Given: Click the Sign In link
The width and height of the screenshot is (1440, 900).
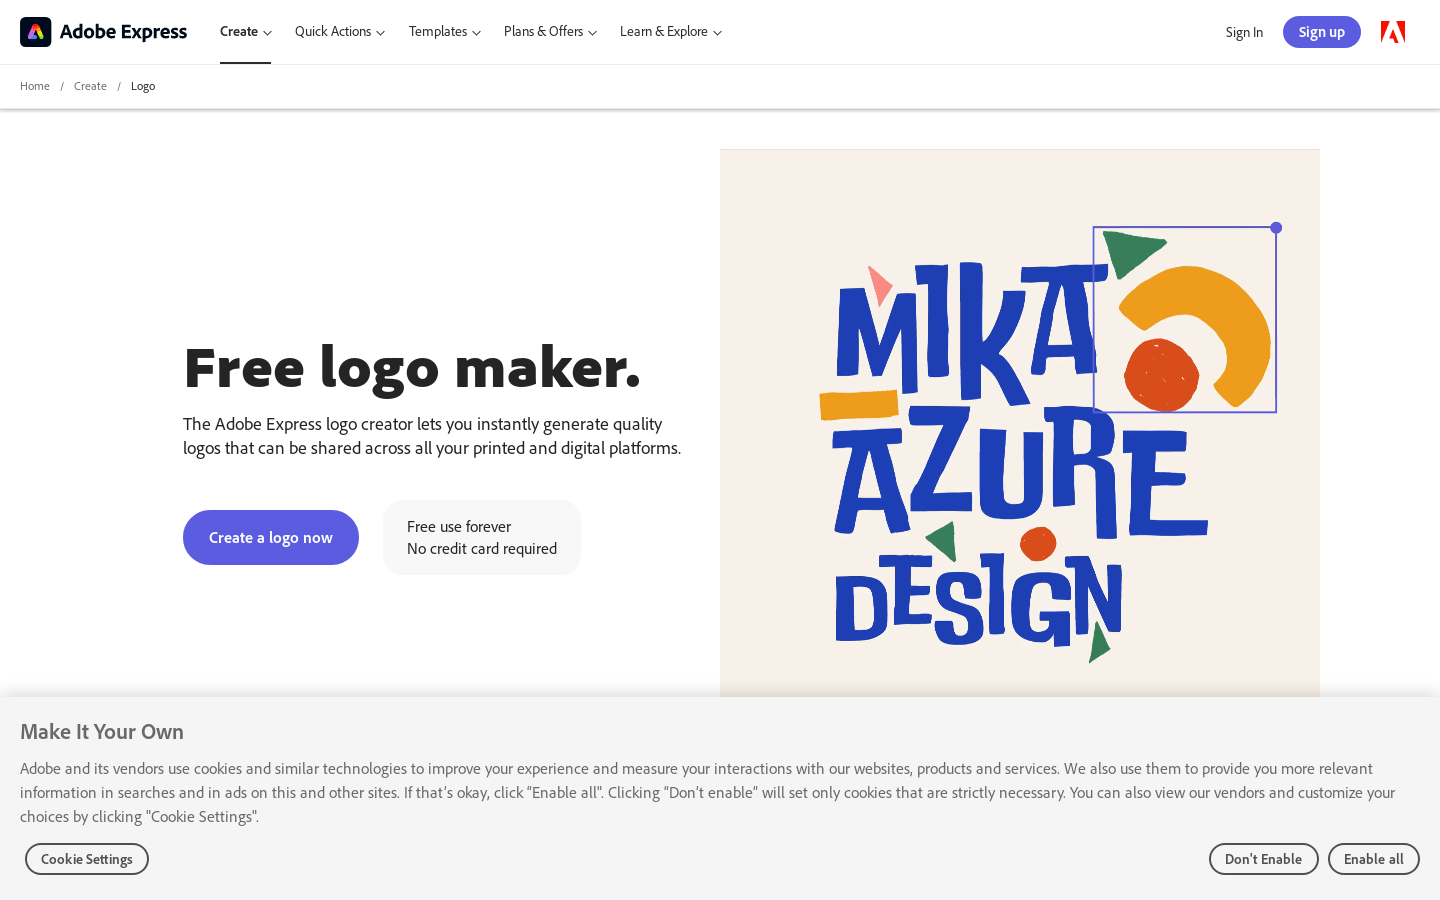Looking at the screenshot, I should tap(1244, 32).
